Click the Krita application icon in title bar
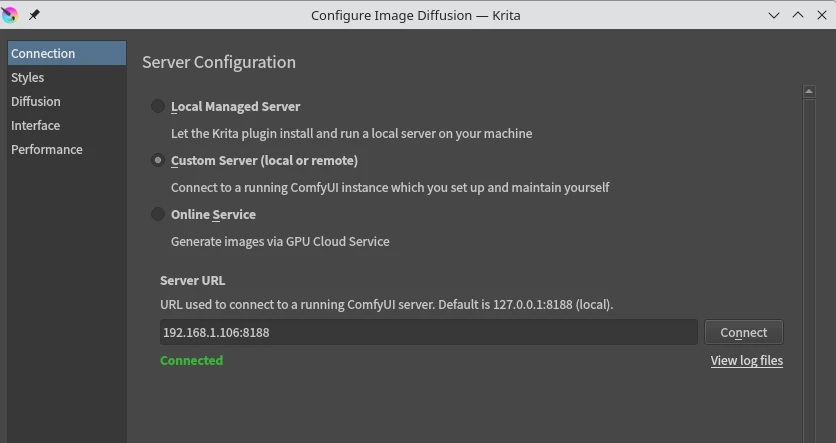836x443 pixels. coord(10,15)
